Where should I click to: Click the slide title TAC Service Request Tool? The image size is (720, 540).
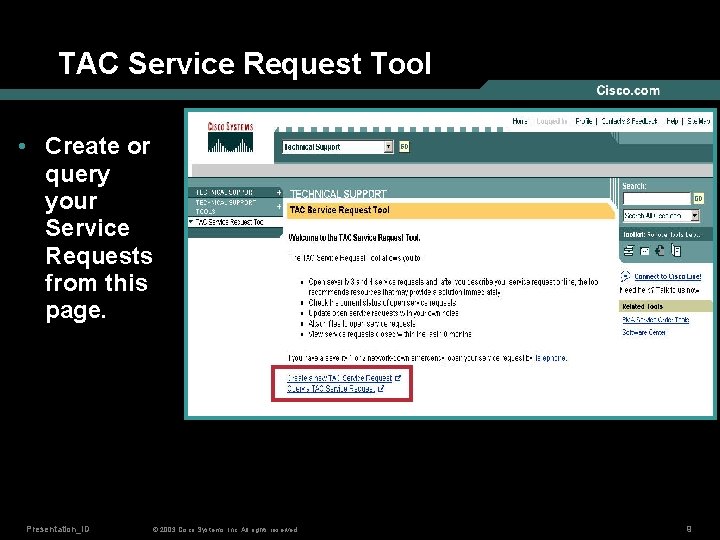click(245, 63)
